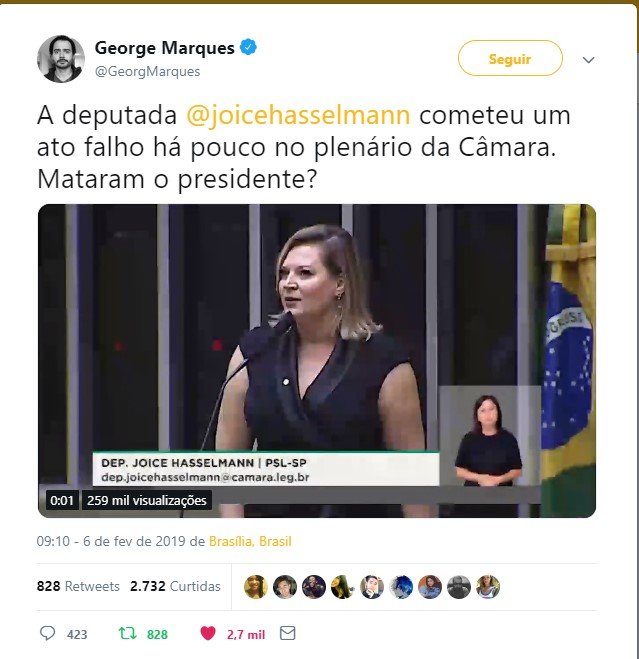Screen dimensions: 639x659
Task: Click the 09:10 tweet timestamp
Action: point(53,541)
